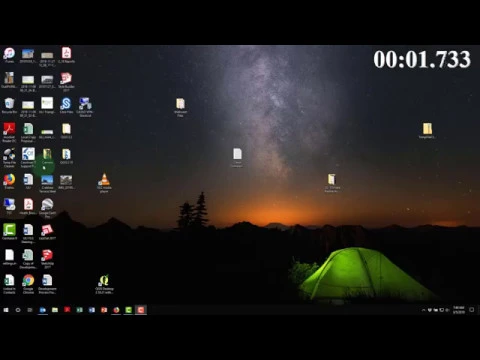
Task: Launch Acrobat Reader DC from desktop
Action: [9, 132]
